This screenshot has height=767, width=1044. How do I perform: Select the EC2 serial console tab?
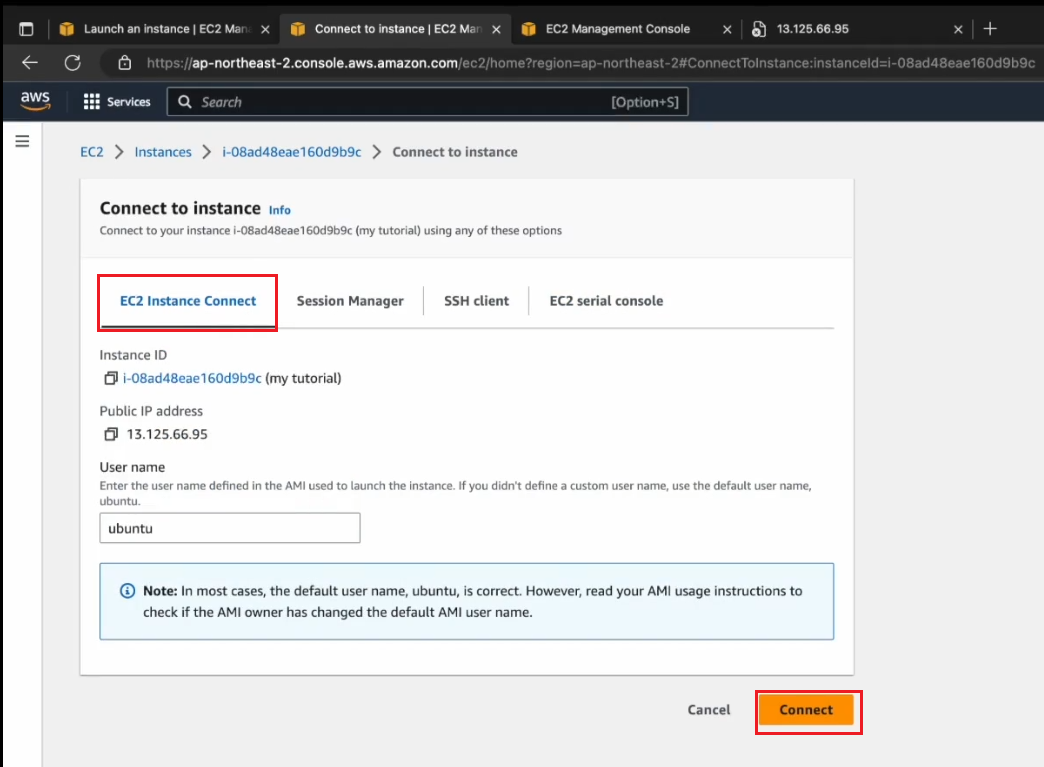[x=606, y=301]
